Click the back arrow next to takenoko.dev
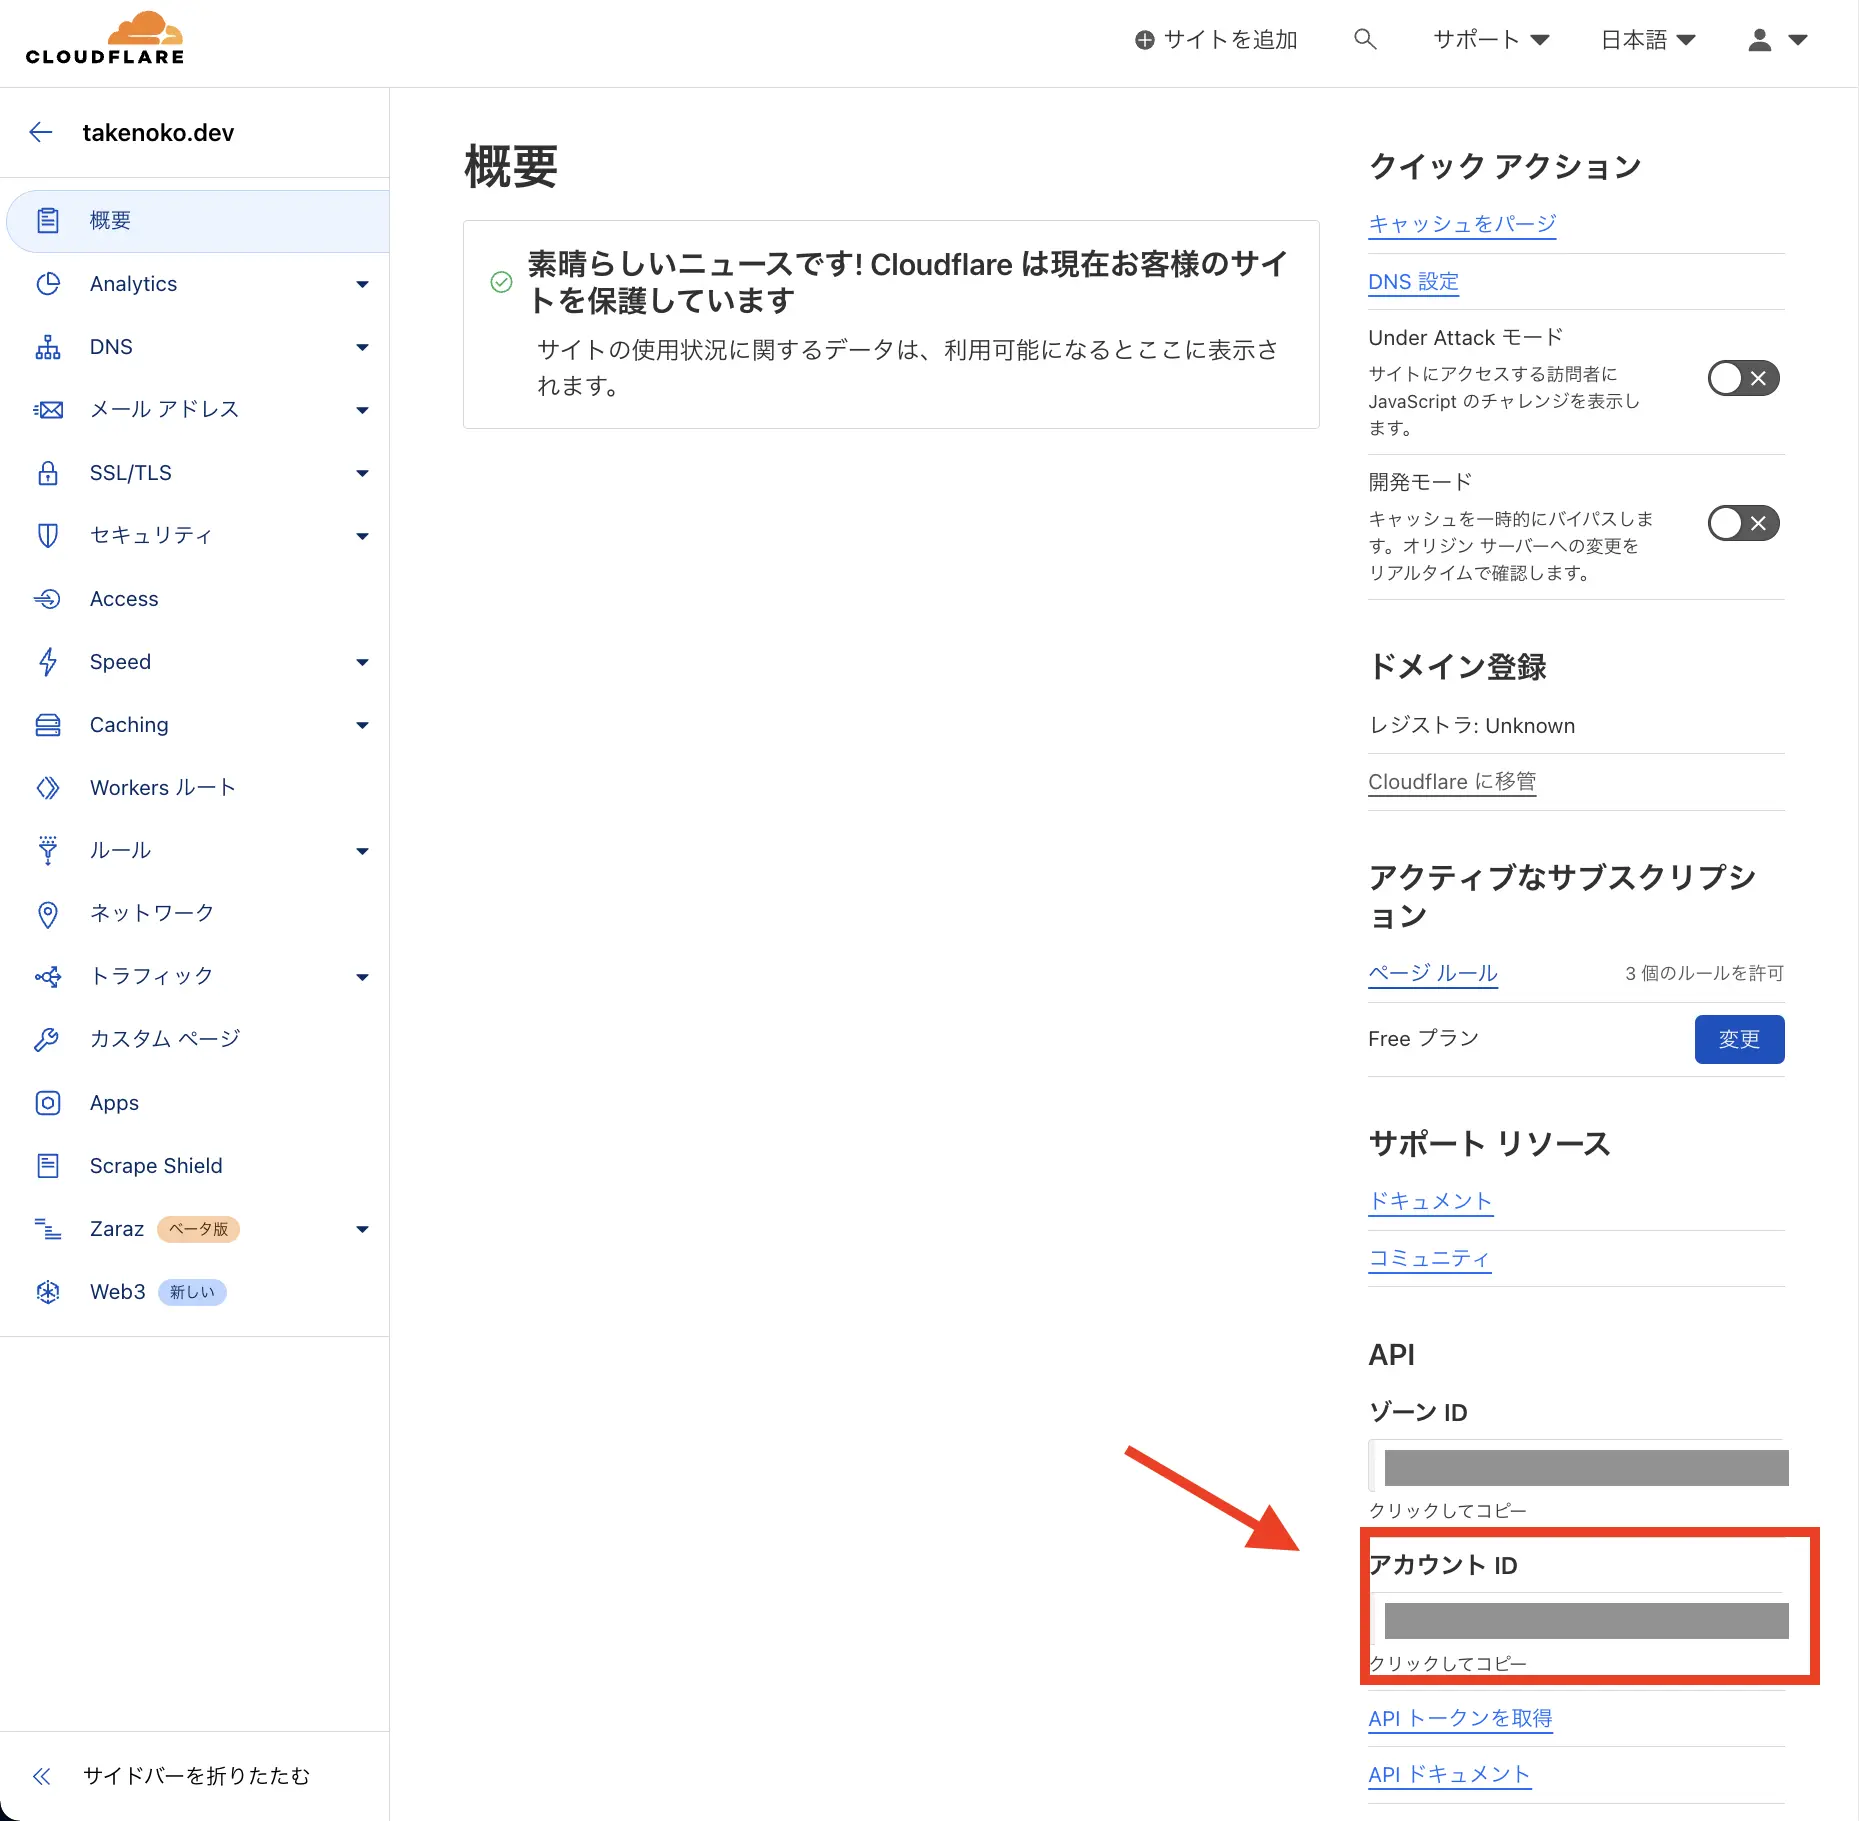The image size is (1859, 1821). pos(40,131)
